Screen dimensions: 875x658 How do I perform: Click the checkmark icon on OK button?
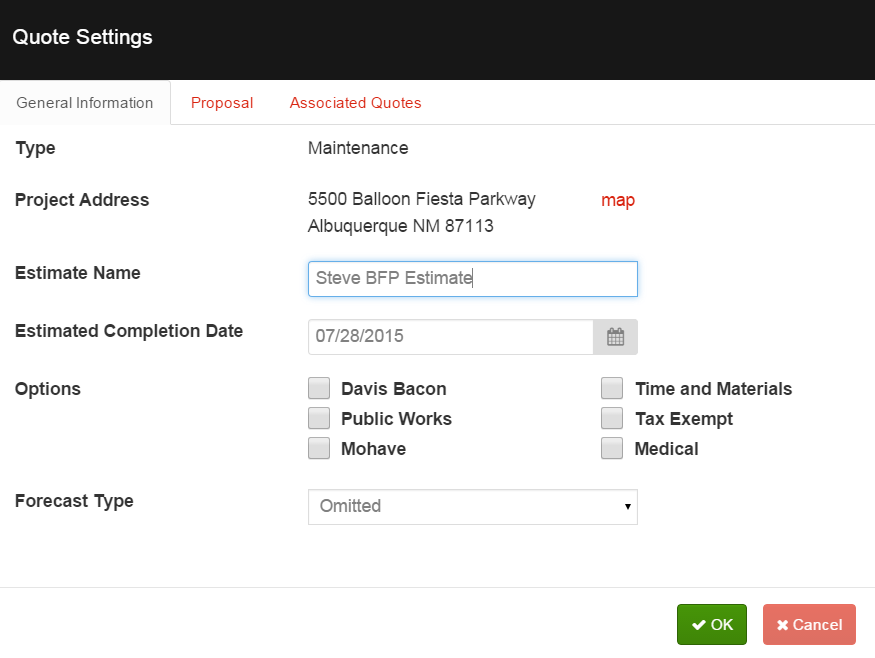pyautogui.click(x=699, y=625)
